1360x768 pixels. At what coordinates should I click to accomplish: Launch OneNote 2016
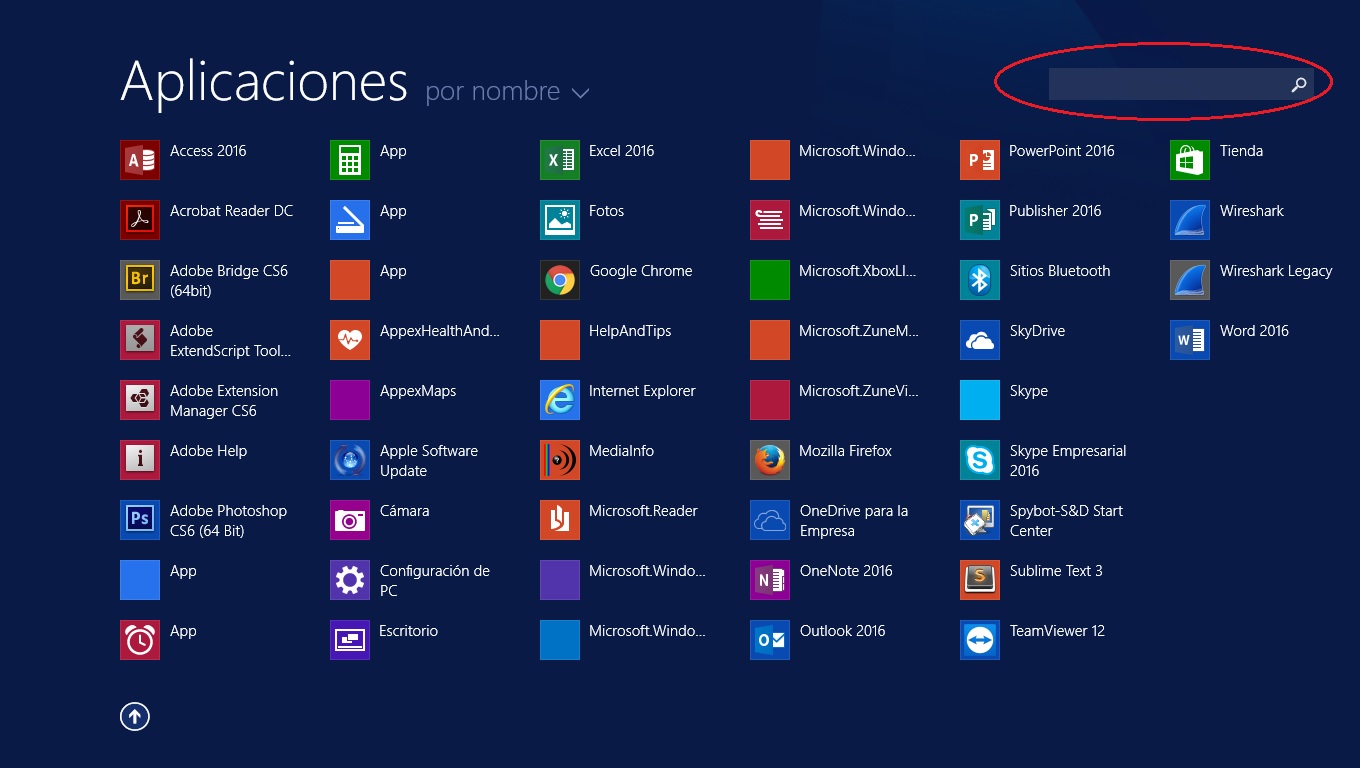770,580
